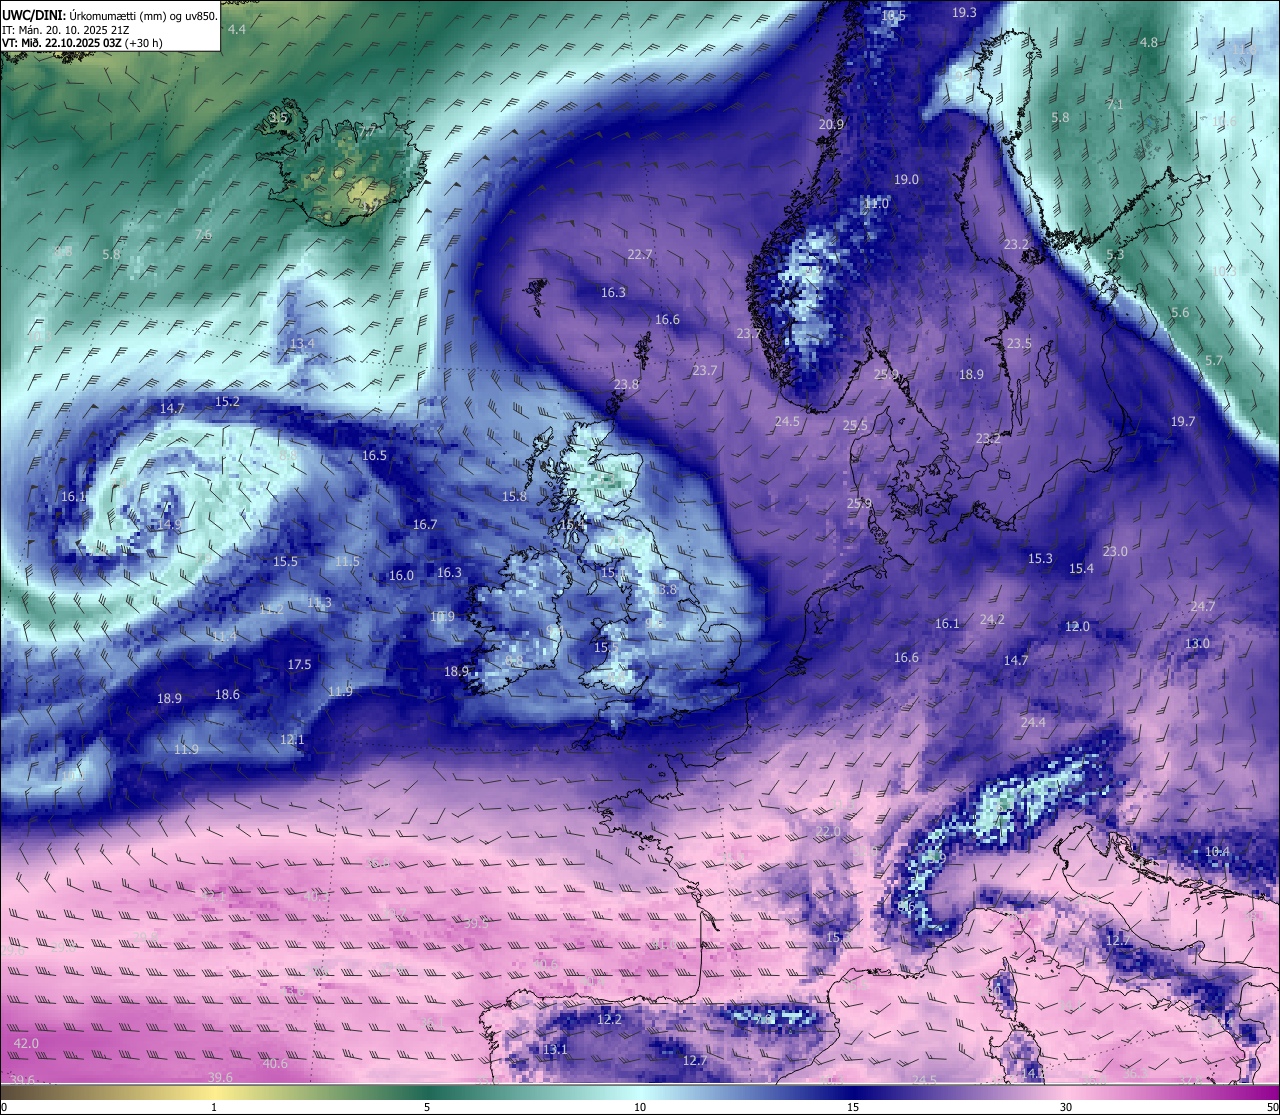Click the '13.4' value on the map
Screen dimensions: 1280x1115
point(302,344)
